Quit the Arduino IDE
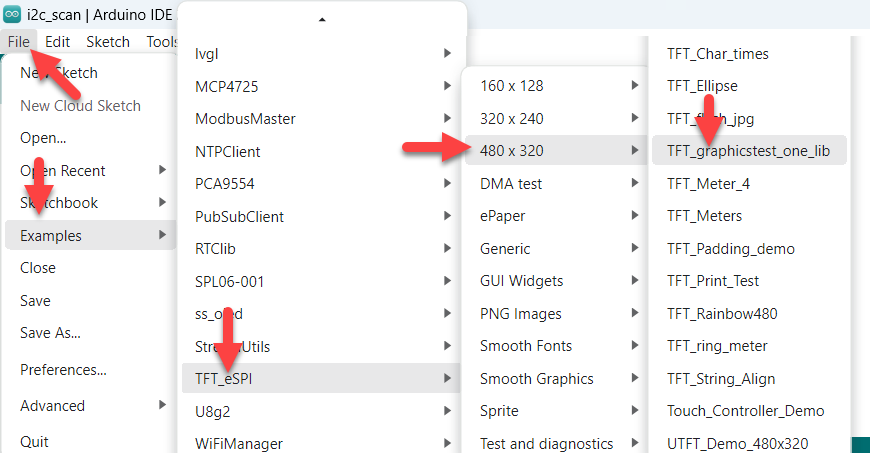The image size is (870, 453). [34, 441]
